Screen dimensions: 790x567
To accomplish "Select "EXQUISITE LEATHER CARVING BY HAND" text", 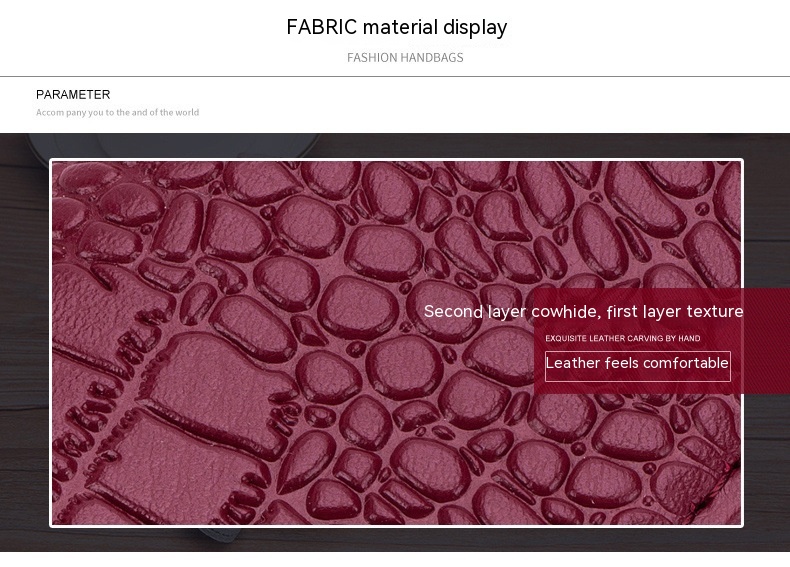I will click(622, 339).
